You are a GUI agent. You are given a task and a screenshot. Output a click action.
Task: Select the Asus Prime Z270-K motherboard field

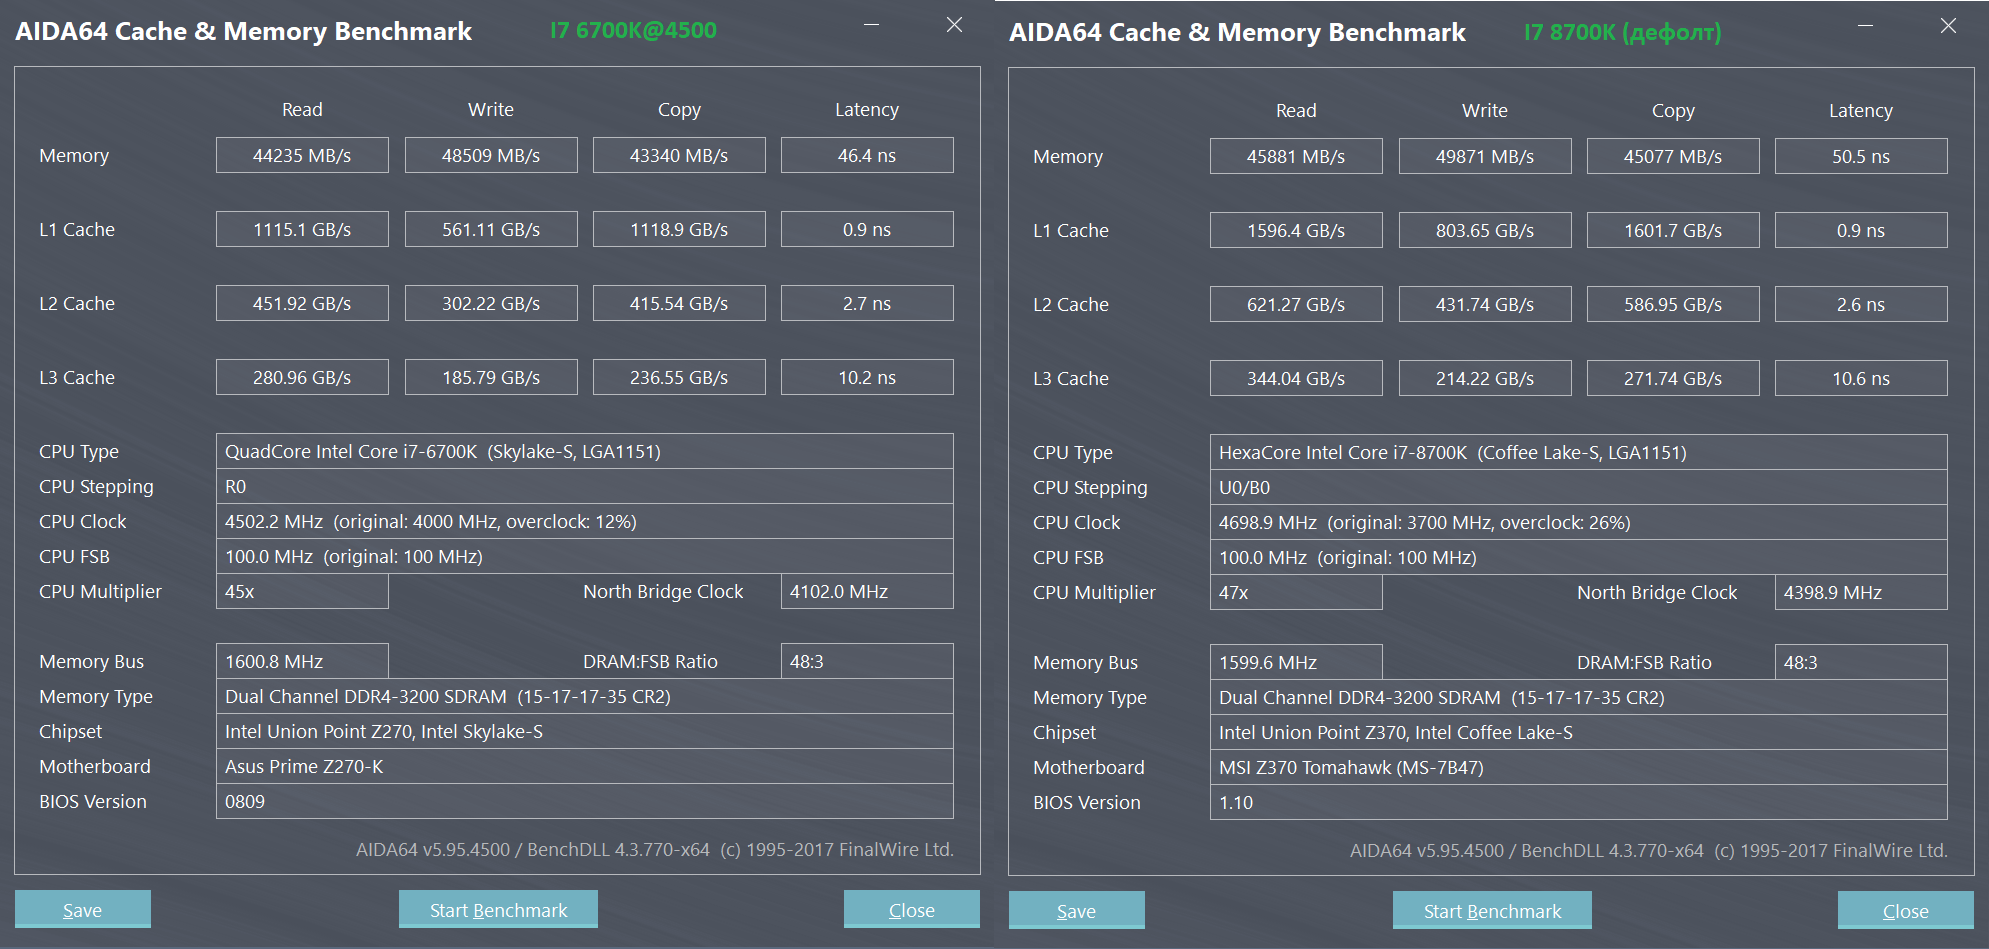[x=584, y=766]
